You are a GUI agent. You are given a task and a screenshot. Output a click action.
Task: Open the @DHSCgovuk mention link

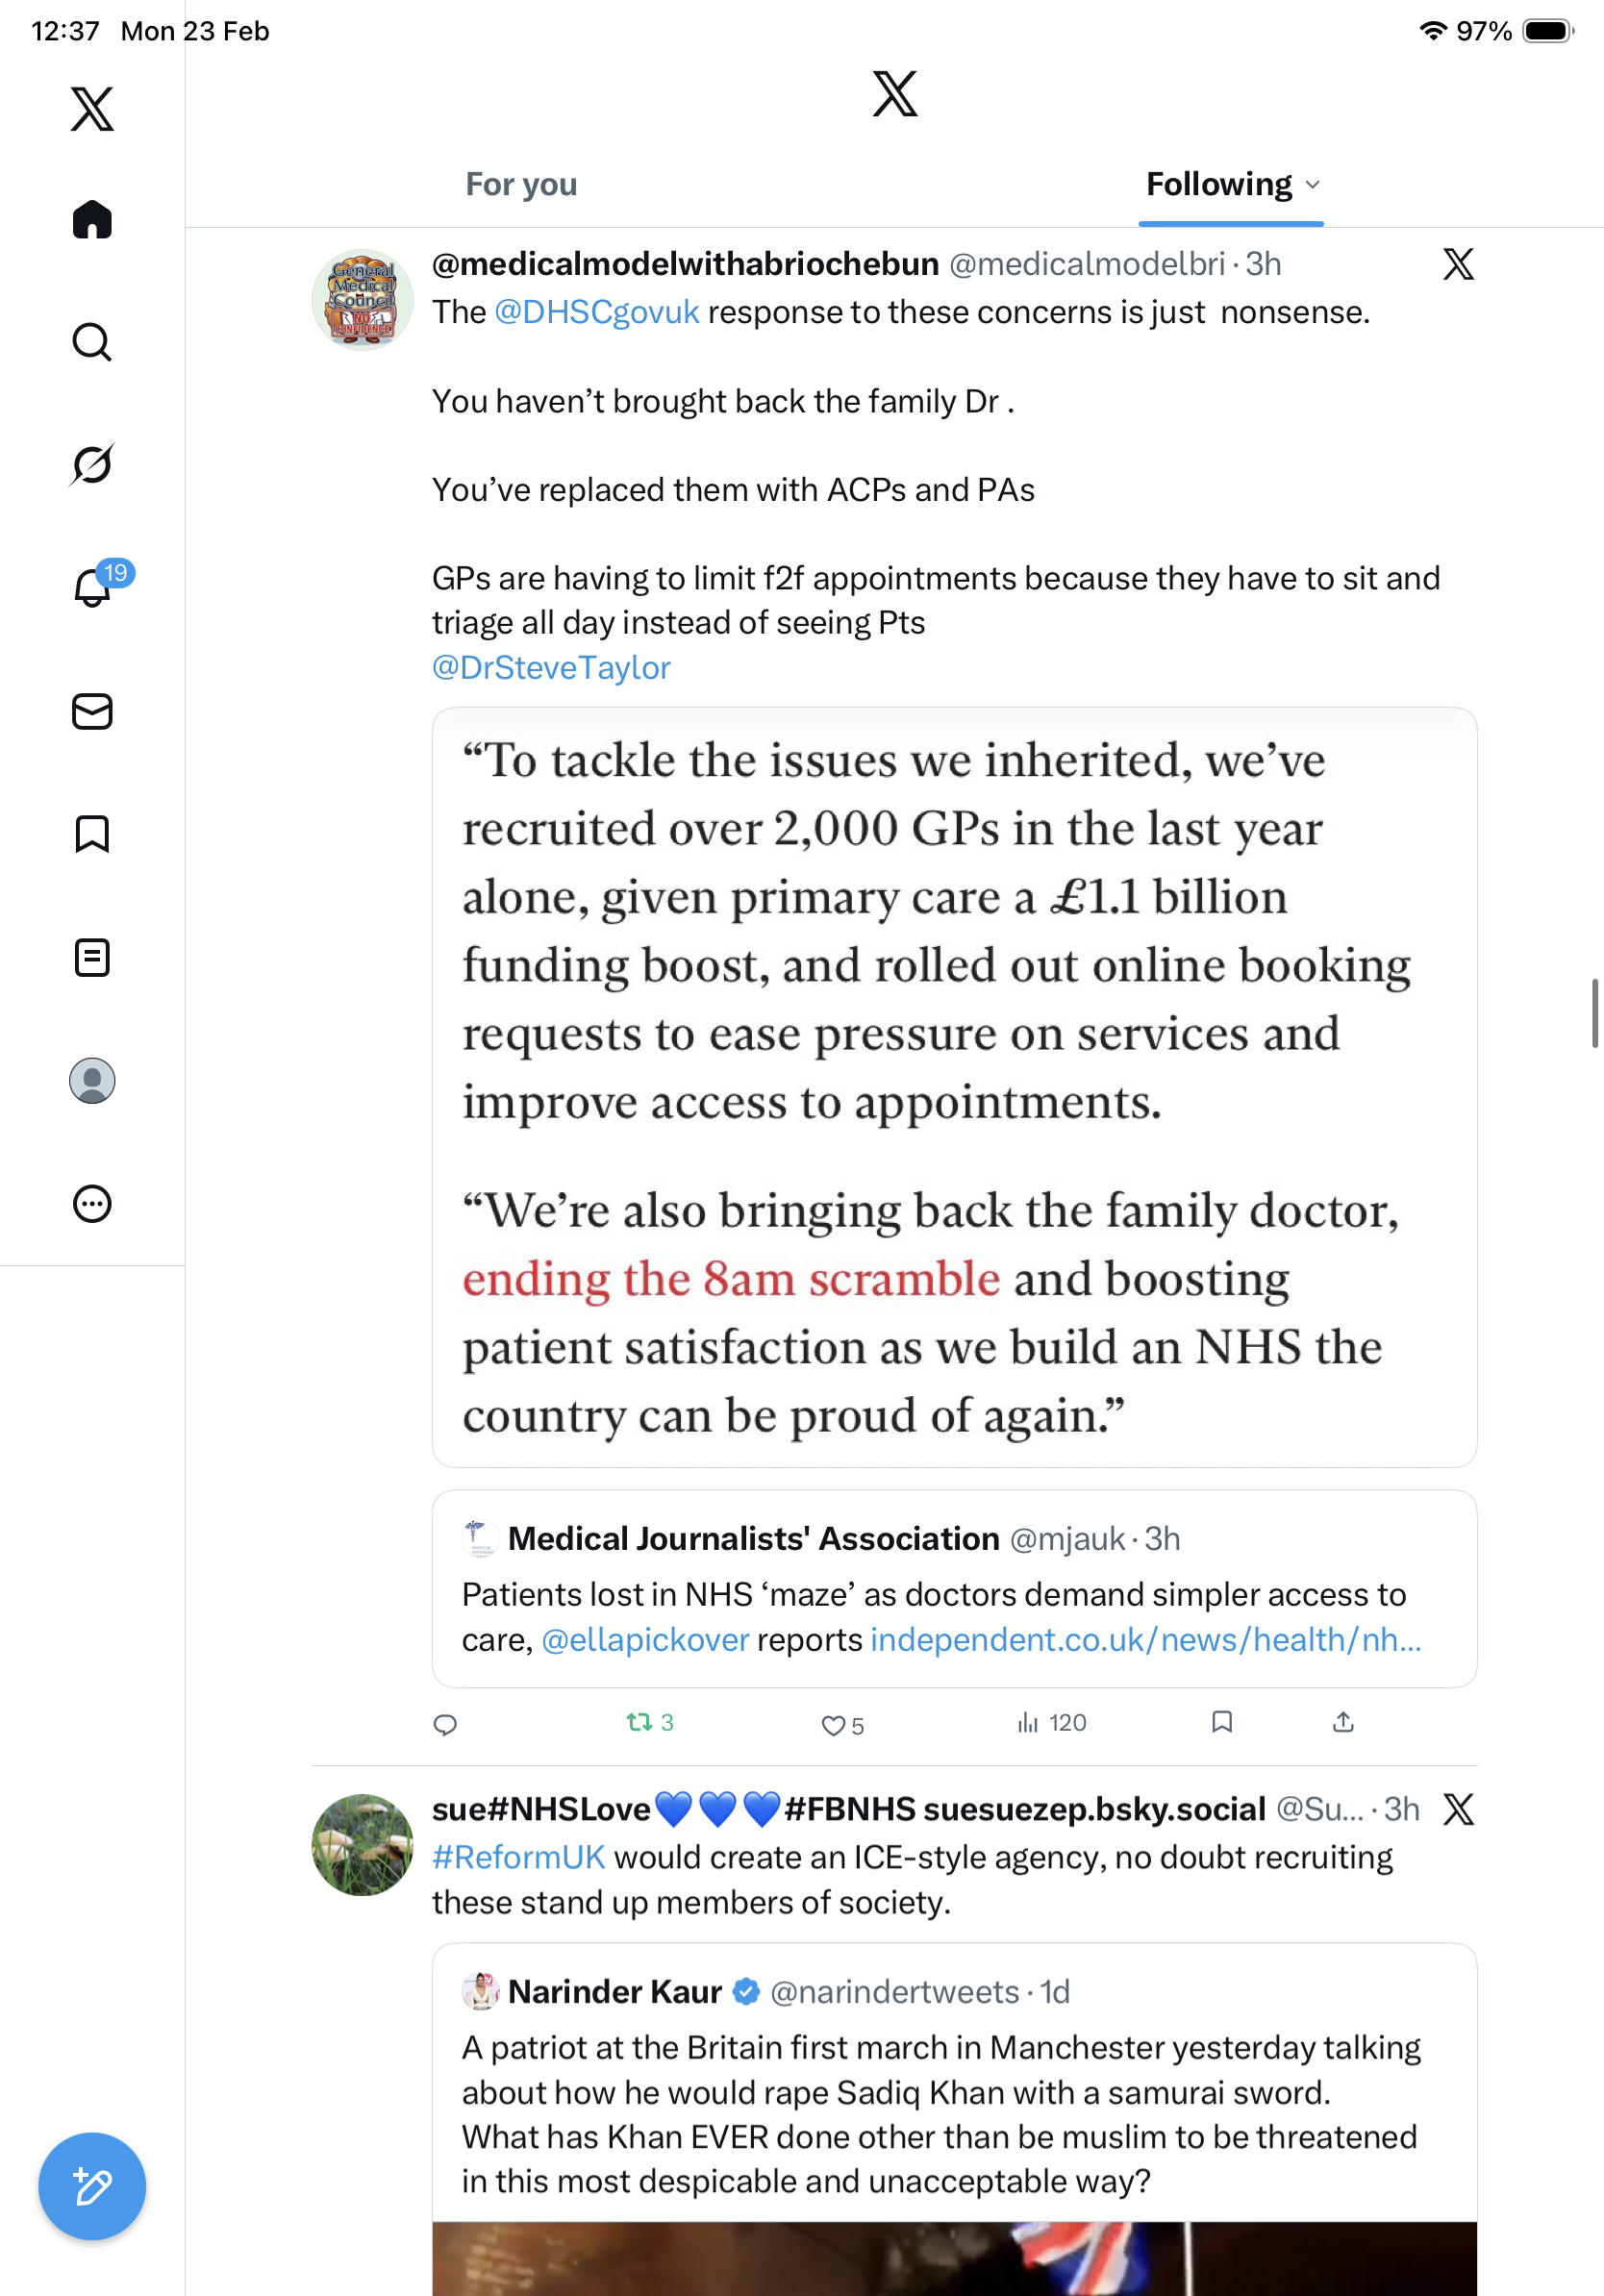(596, 312)
